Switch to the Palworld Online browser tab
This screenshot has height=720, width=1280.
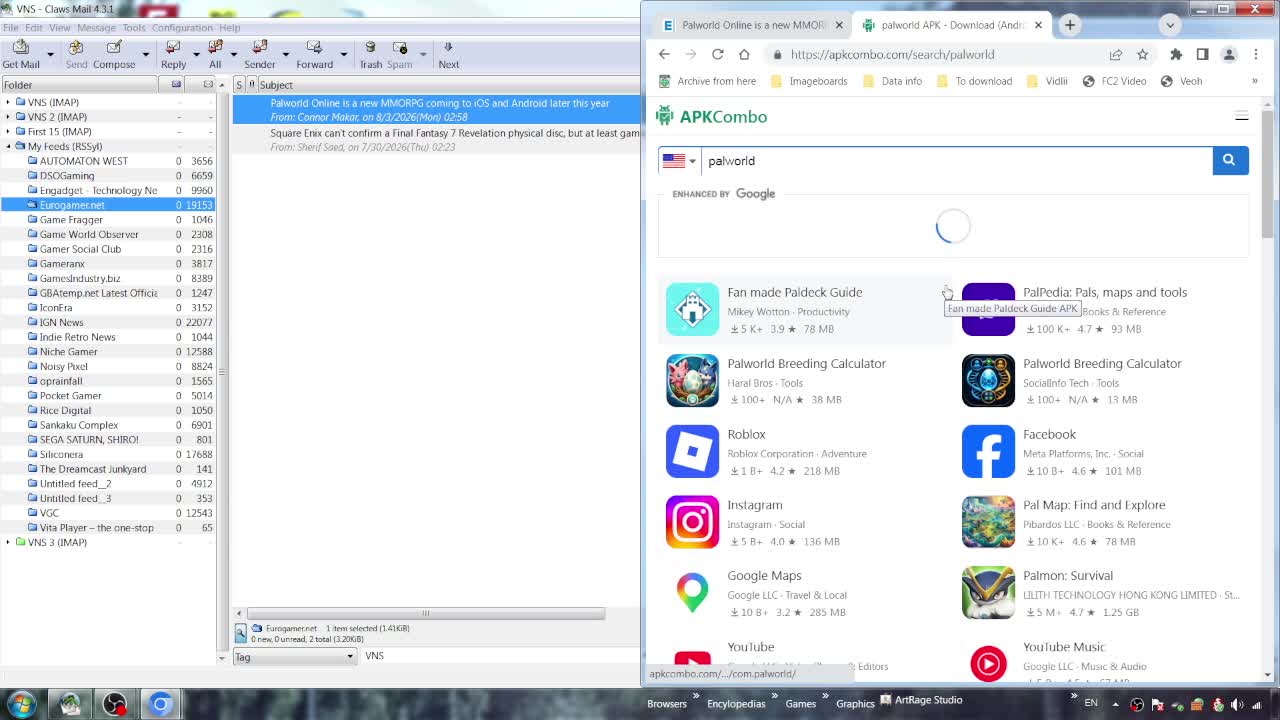pos(753,25)
